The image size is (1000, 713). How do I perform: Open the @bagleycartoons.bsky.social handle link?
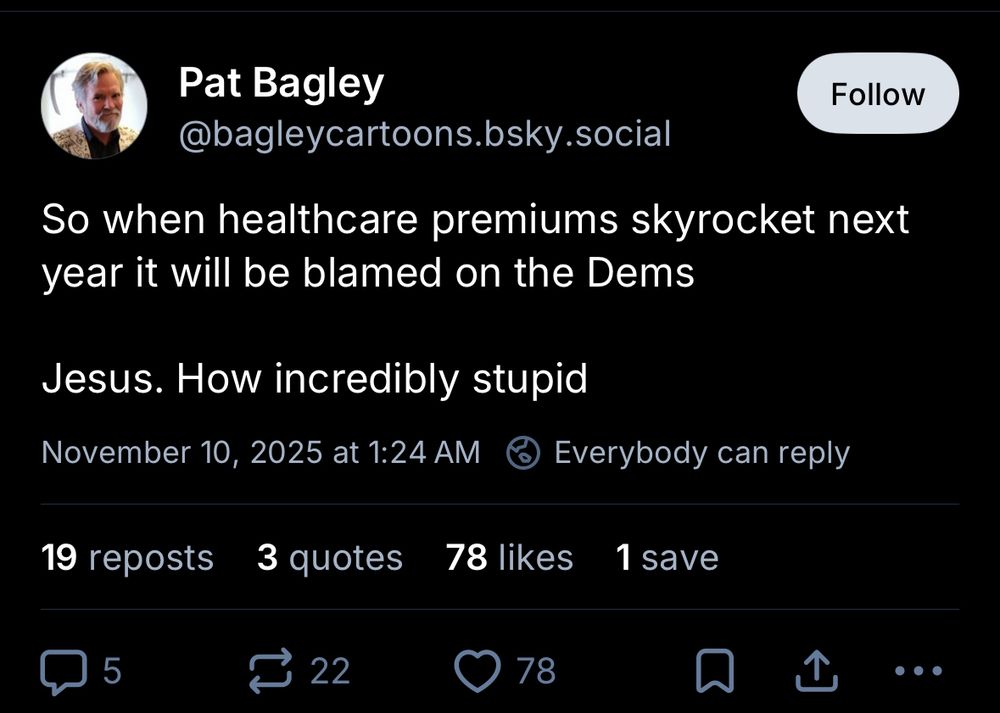[424, 133]
